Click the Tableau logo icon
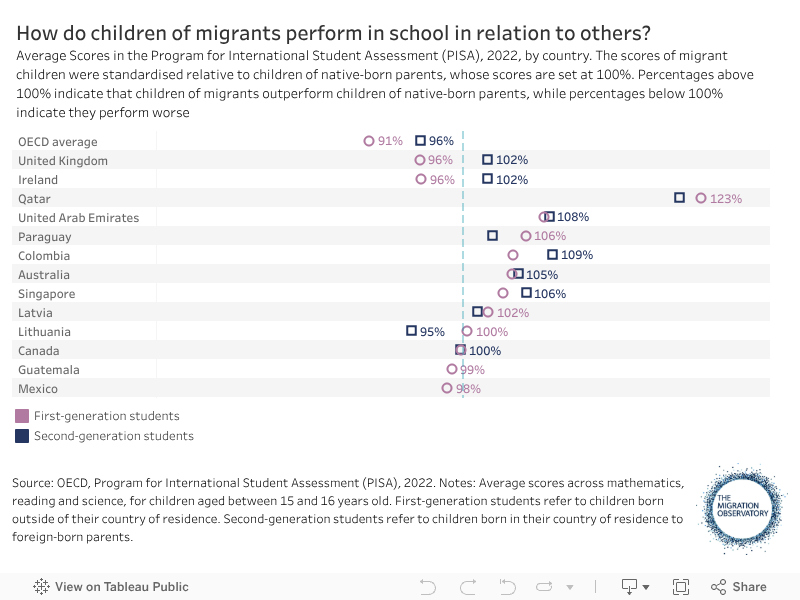The image size is (800, 600). click(42, 587)
